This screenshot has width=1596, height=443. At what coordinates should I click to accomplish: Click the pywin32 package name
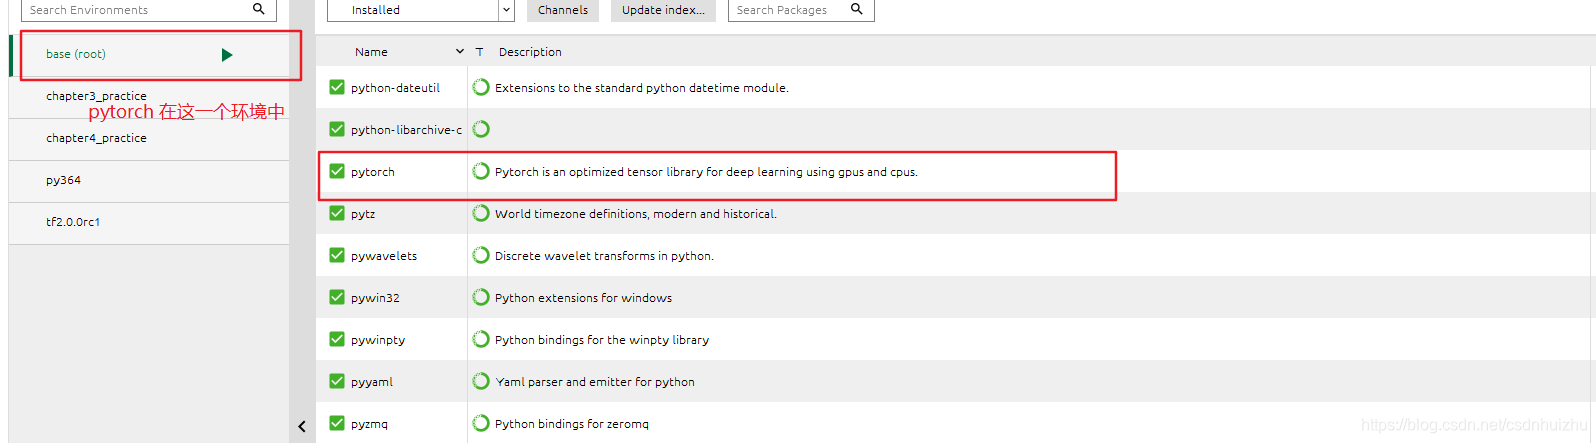pyautogui.click(x=375, y=298)
